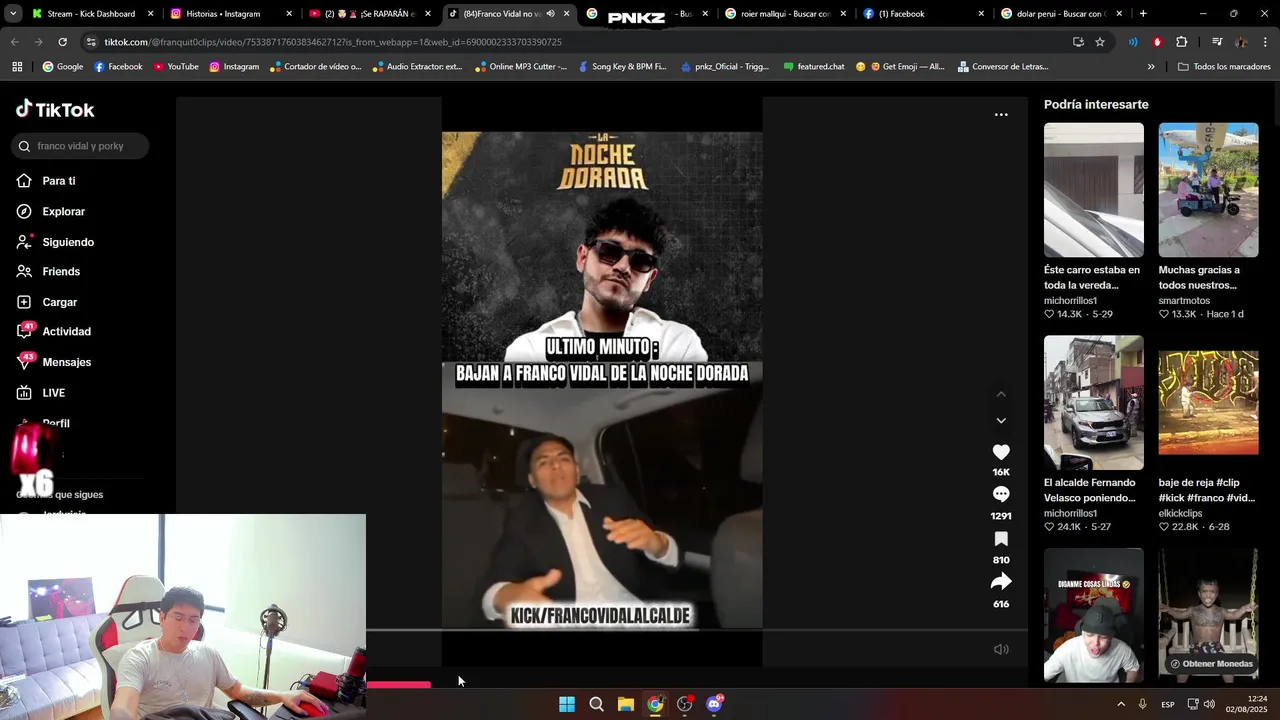Open the YouTube bookmark
The width and height of the screenshot is (1280, 720).
click(176, 67)
